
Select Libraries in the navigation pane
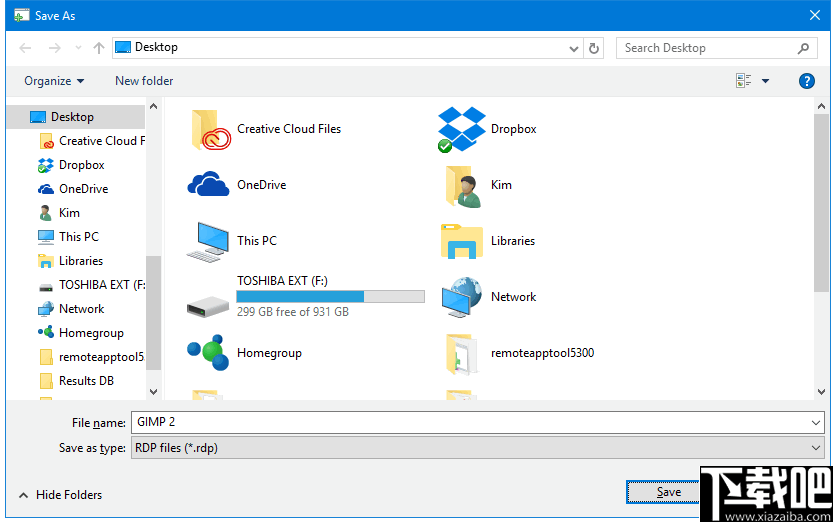point(70,261)
